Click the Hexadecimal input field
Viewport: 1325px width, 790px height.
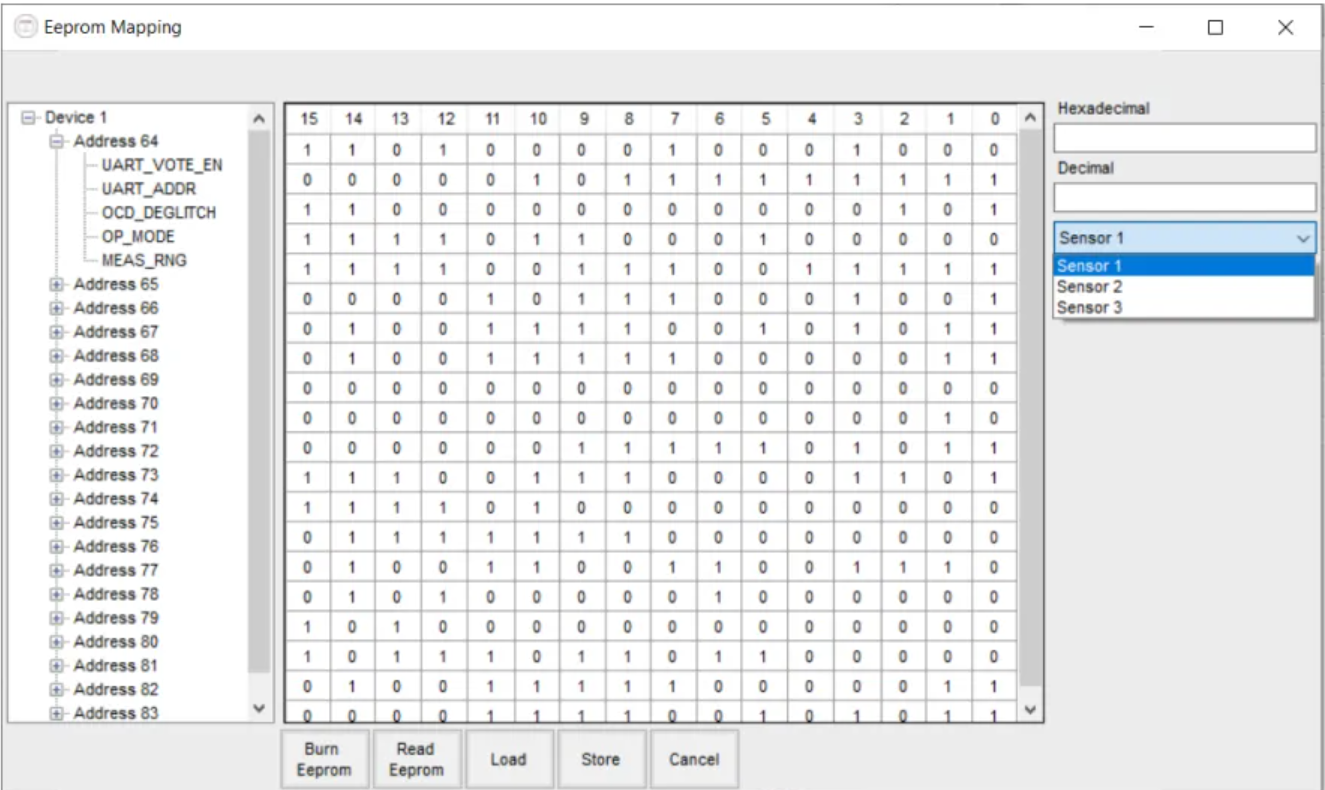(1184, 138)
